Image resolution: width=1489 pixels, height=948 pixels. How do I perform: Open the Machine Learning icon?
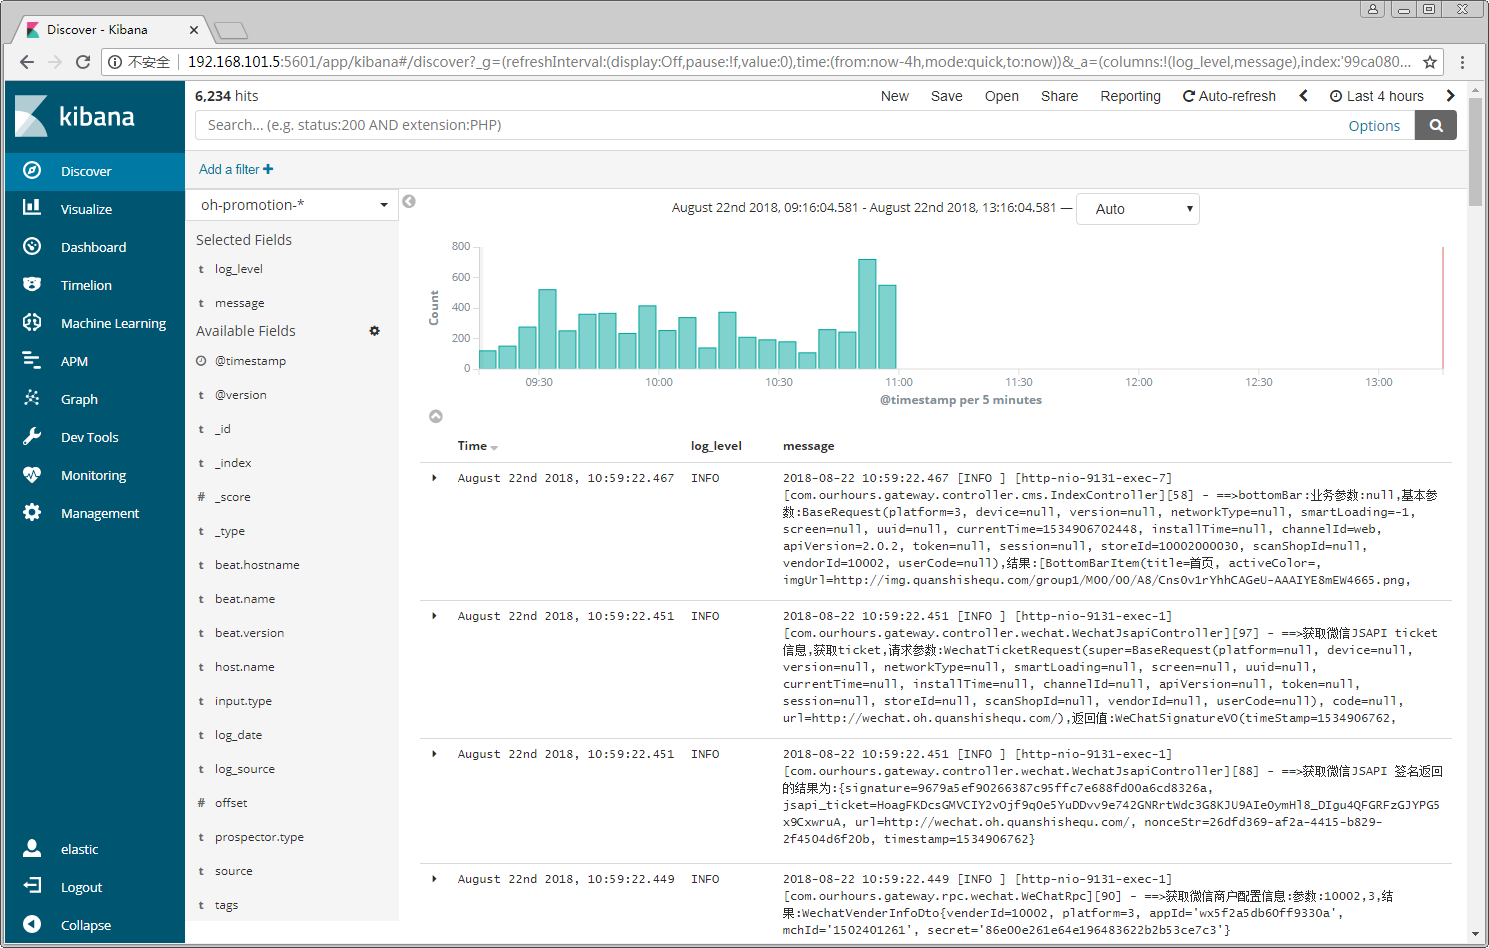(x=32, y=322)
